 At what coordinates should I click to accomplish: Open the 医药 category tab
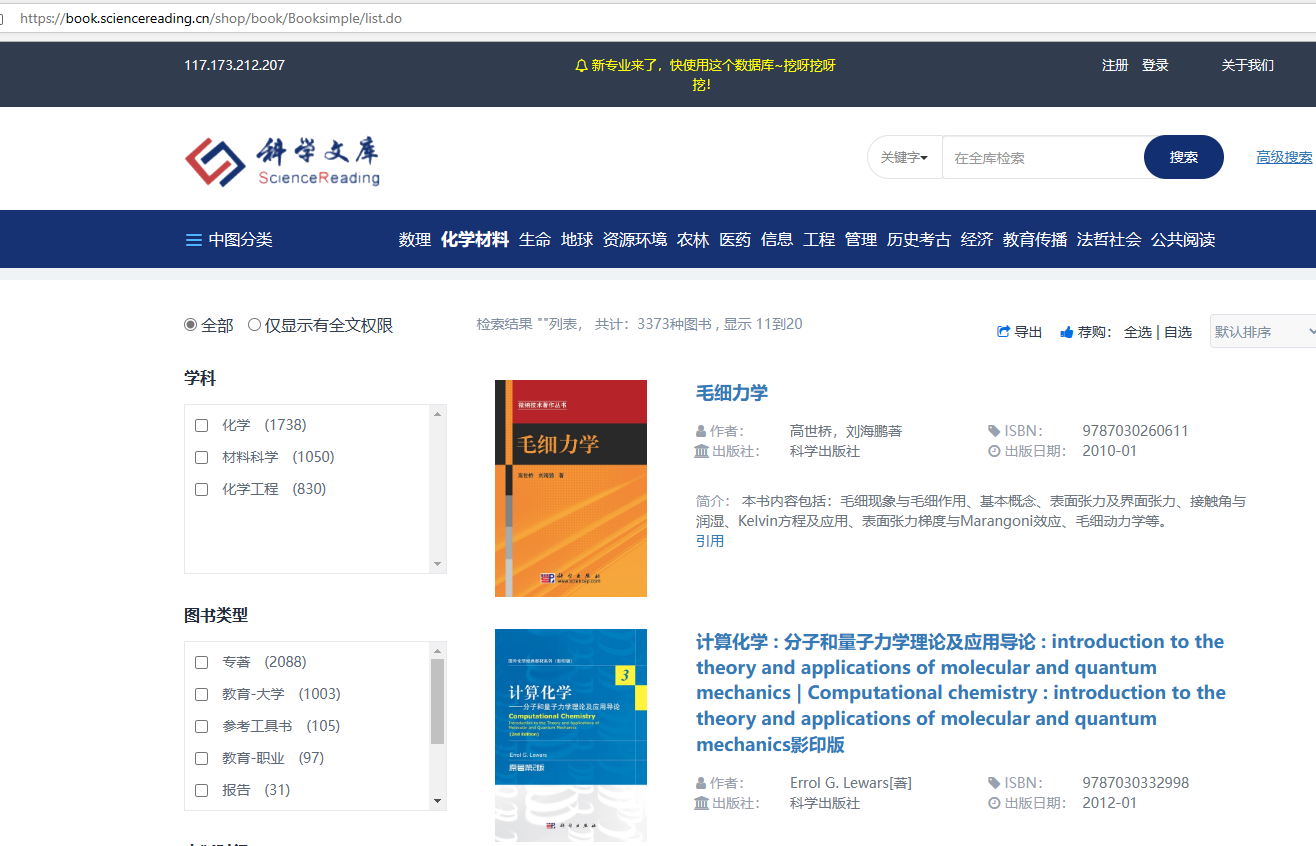point(735,240)
